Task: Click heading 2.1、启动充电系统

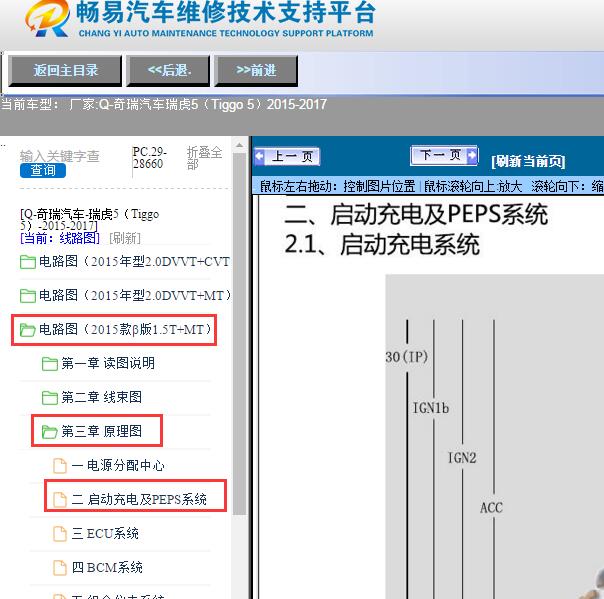Action: [x=382, y=245]
